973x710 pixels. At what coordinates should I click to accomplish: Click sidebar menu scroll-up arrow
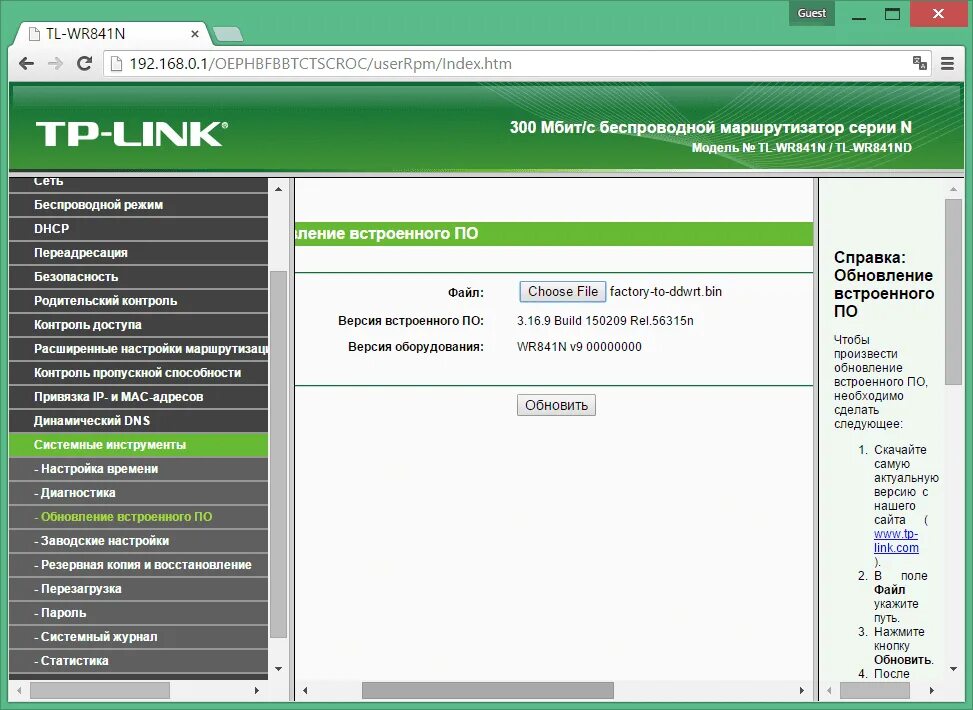click(x=278, y=189)
